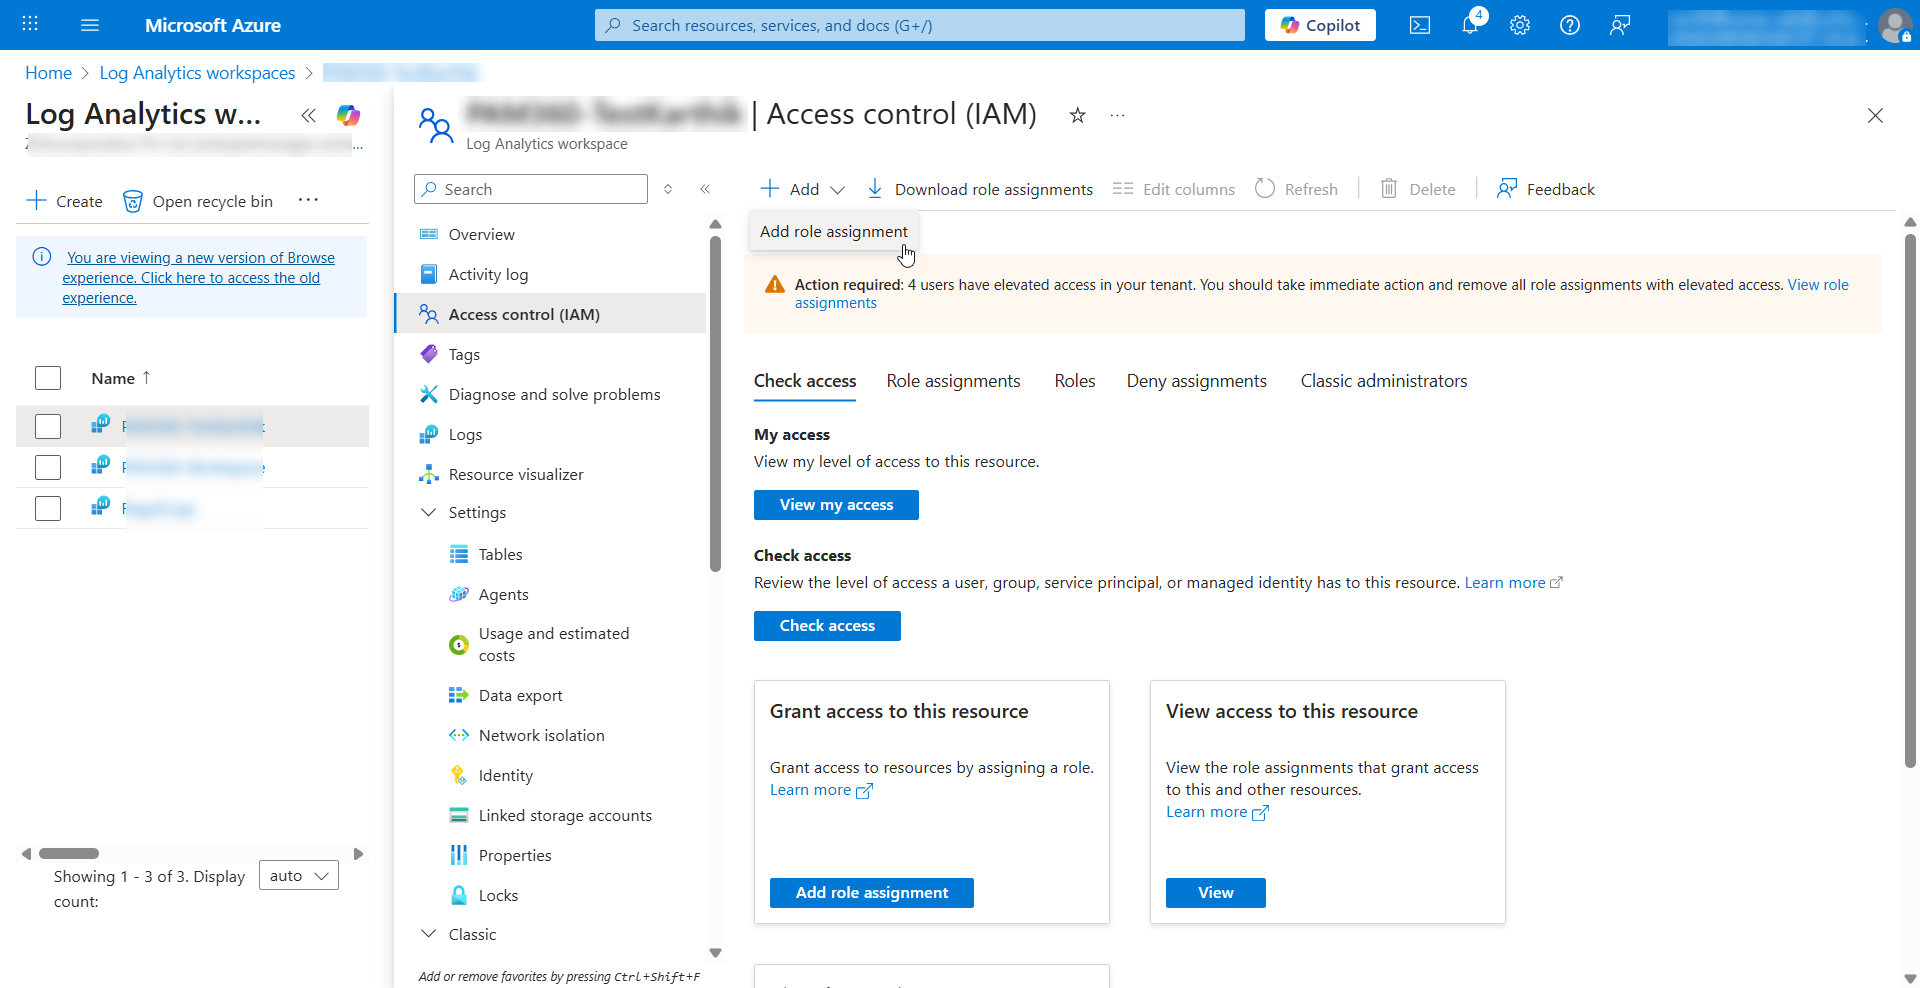Open the Help question mark menu

1570,25
